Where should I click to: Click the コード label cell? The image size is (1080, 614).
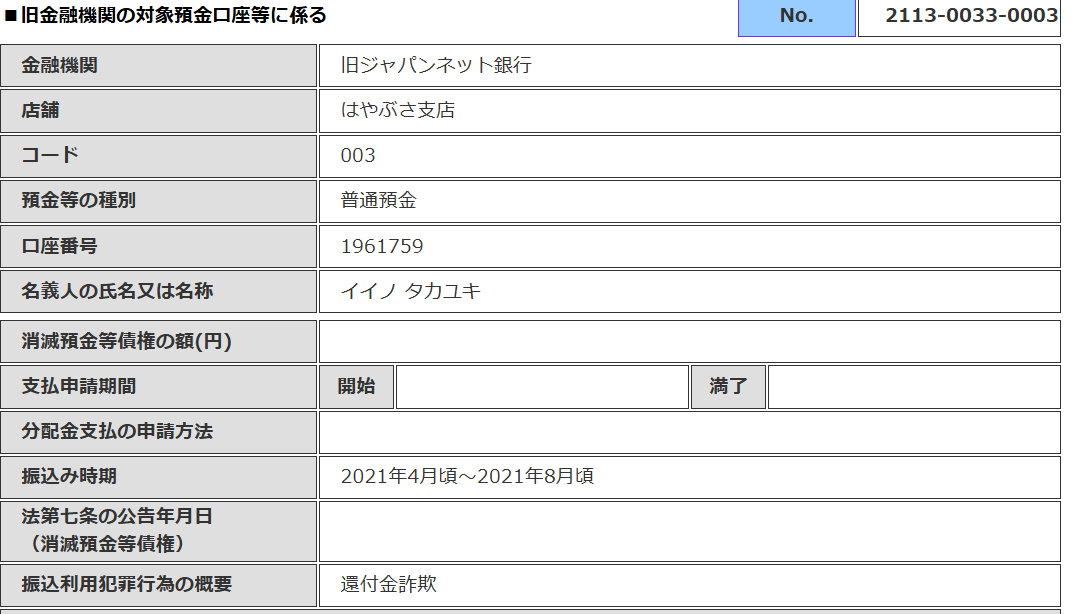(158, 156)
